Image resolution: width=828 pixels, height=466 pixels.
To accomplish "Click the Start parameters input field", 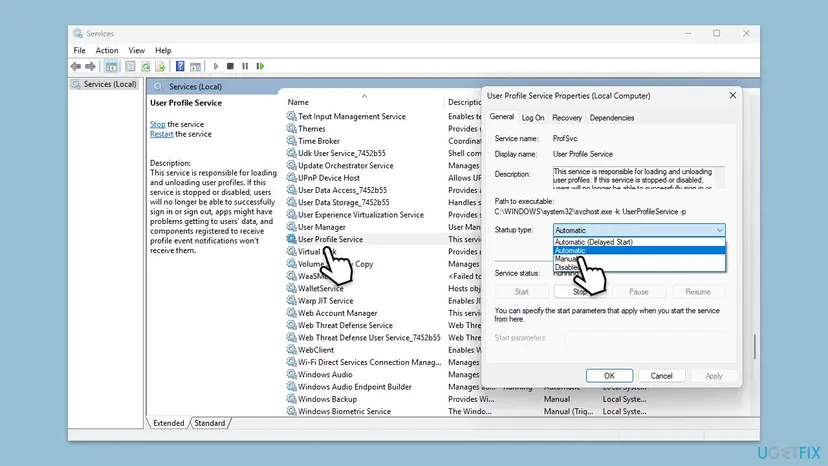I will click(644, 338).
